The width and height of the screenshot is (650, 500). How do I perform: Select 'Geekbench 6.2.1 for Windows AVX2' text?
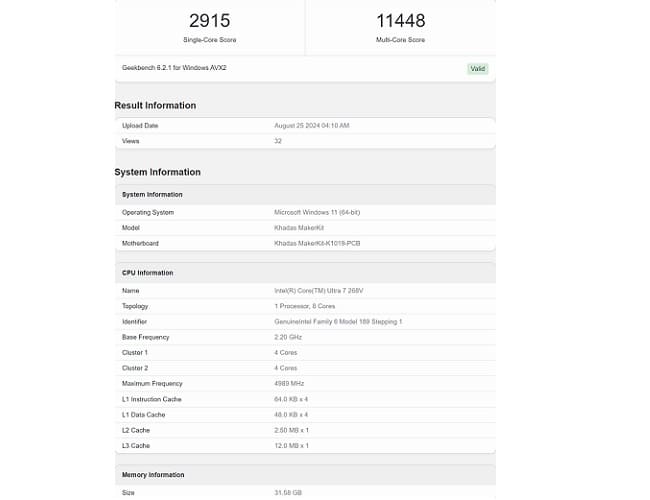point(174,68)
